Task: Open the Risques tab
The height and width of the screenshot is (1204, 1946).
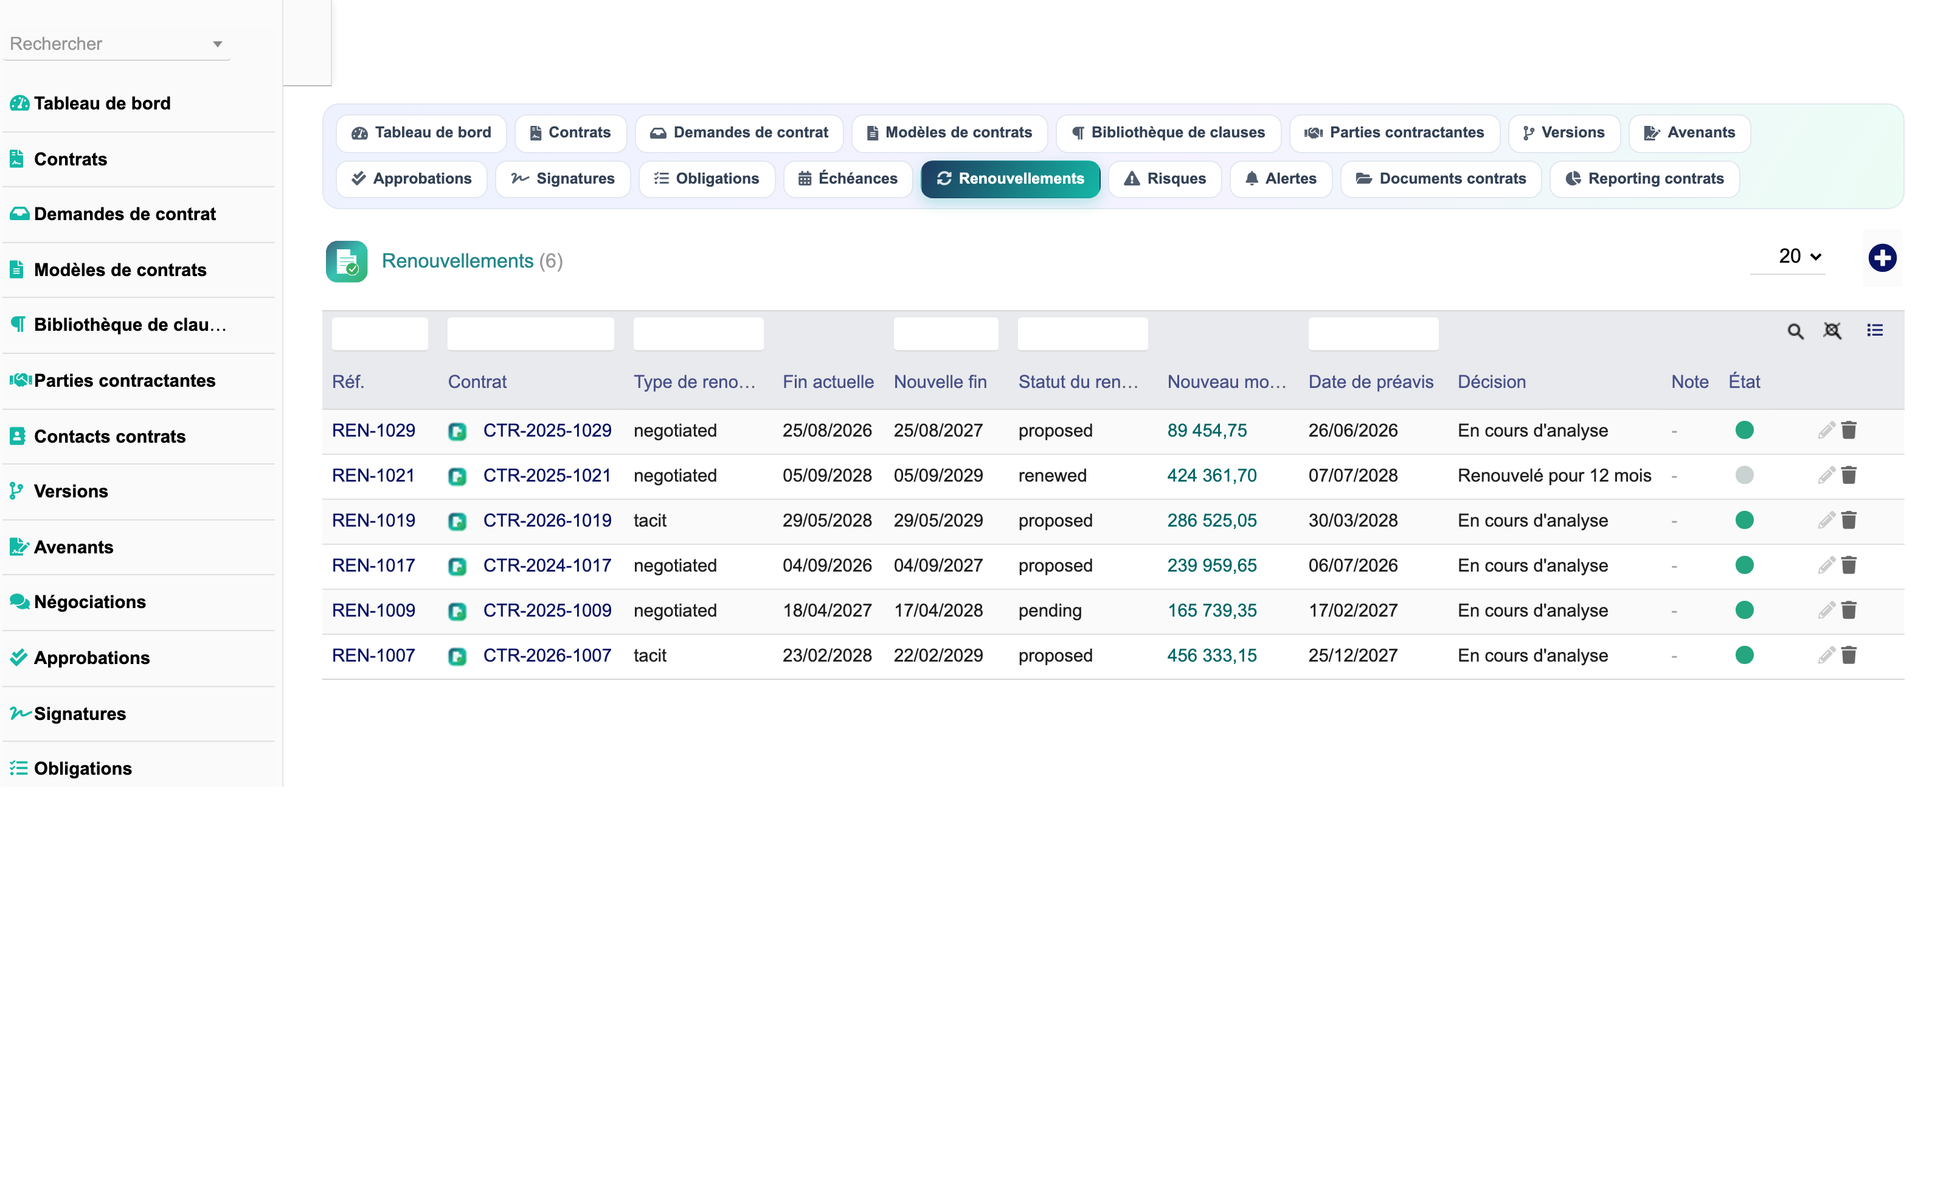Action: coord(1165,179)
